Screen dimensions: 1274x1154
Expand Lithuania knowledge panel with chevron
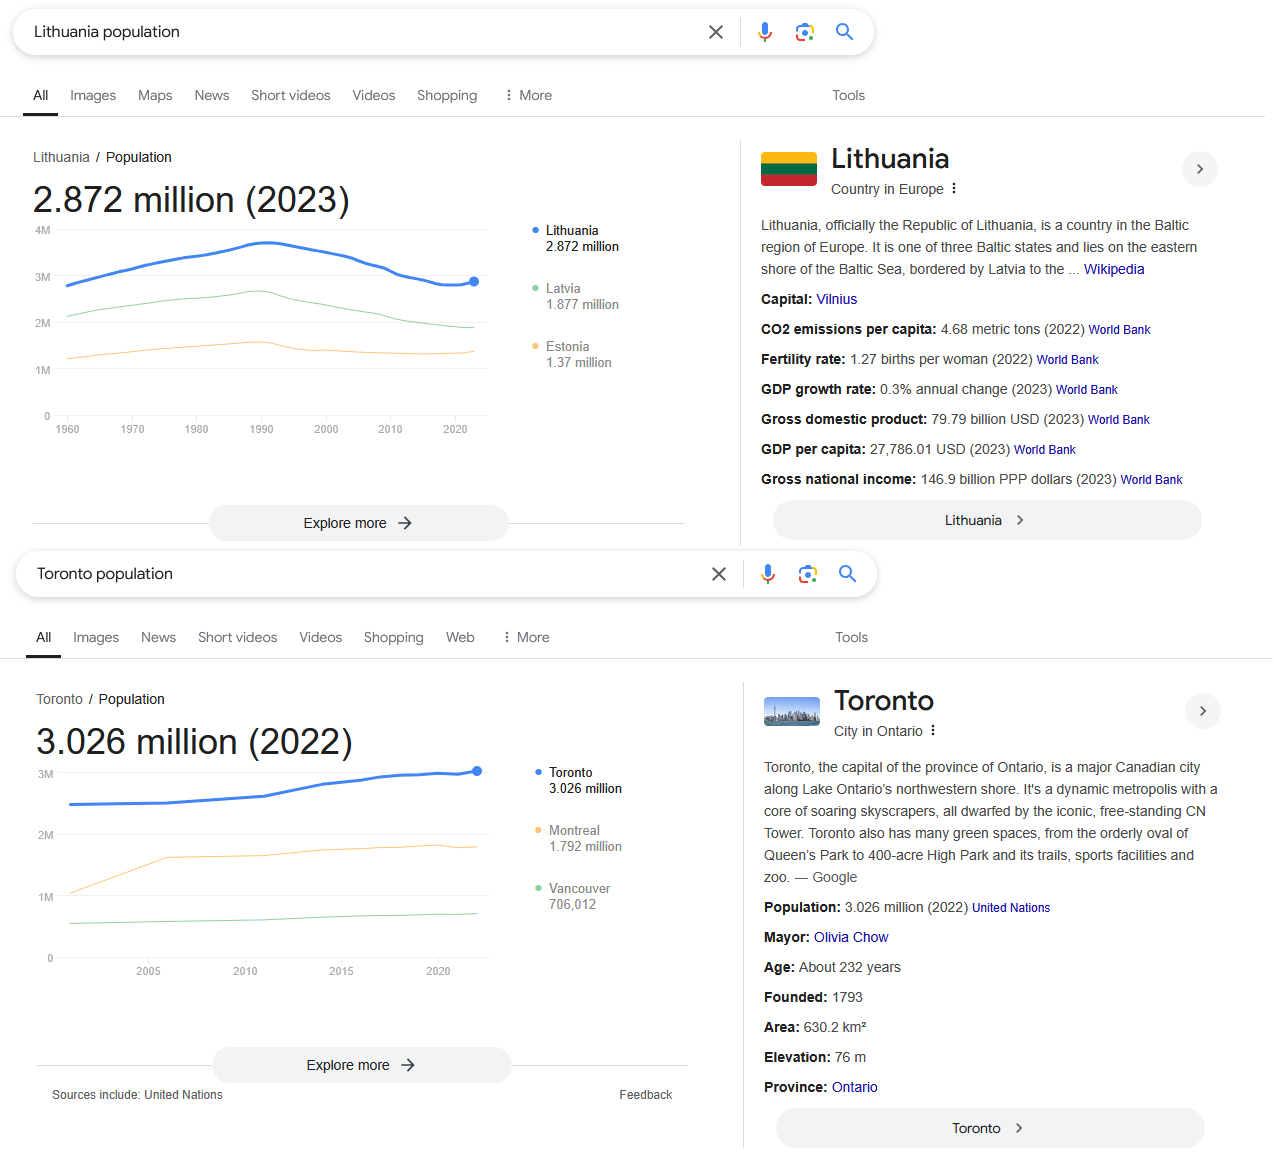(x=1200, y=169)
